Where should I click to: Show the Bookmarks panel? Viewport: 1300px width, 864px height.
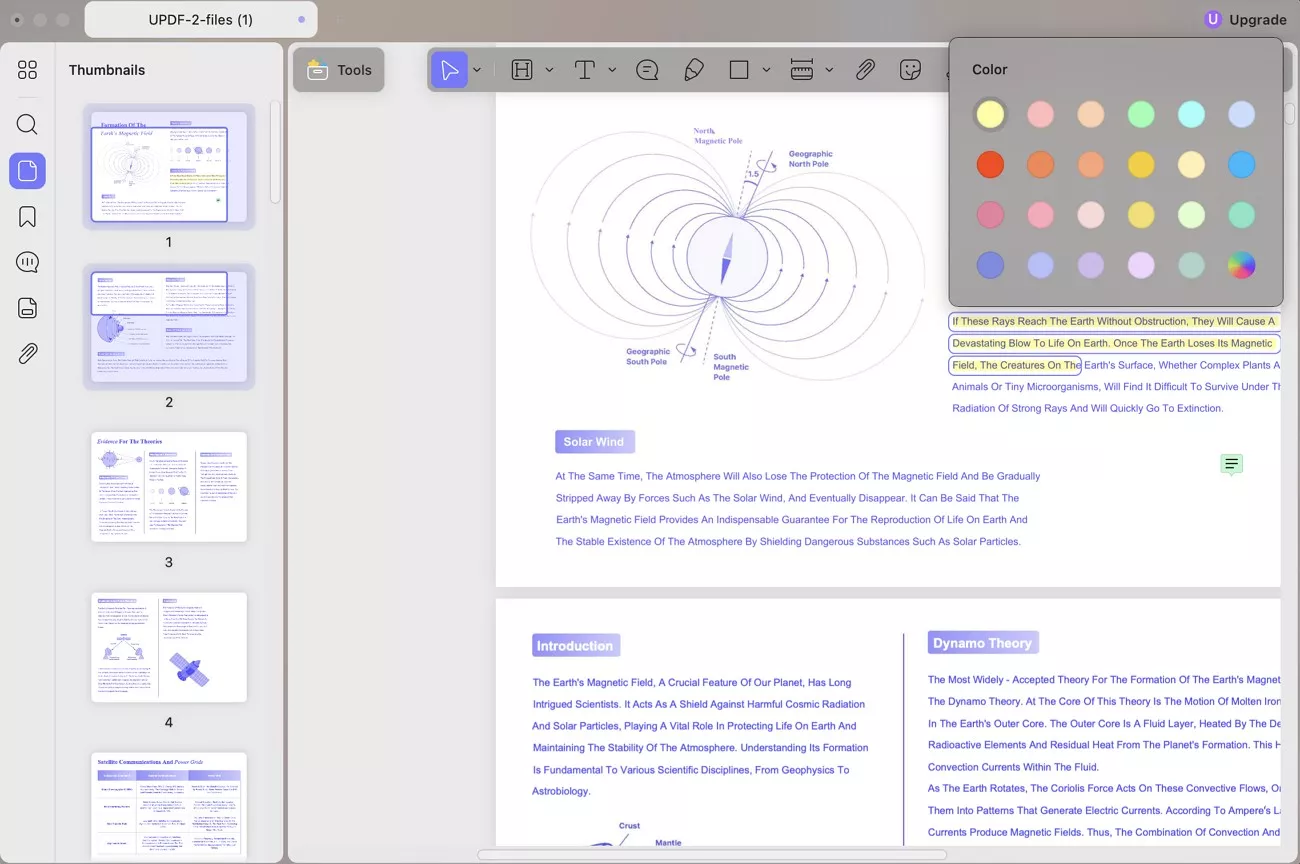click(x=27, y=216)
